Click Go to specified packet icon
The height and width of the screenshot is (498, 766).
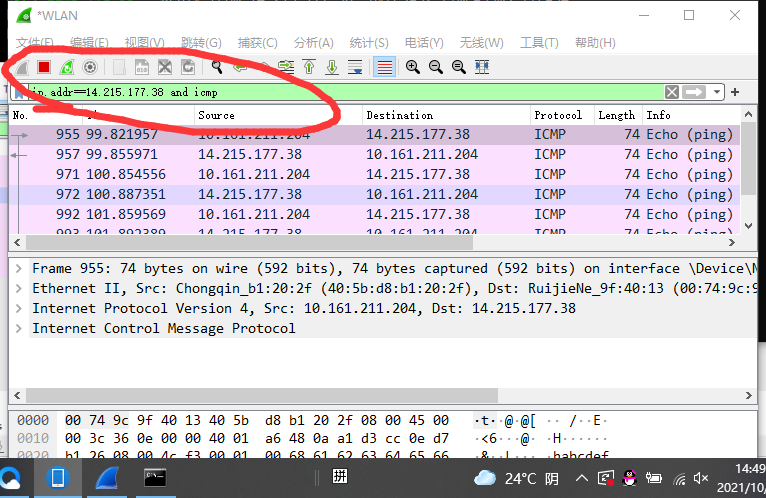coord(286,67)
